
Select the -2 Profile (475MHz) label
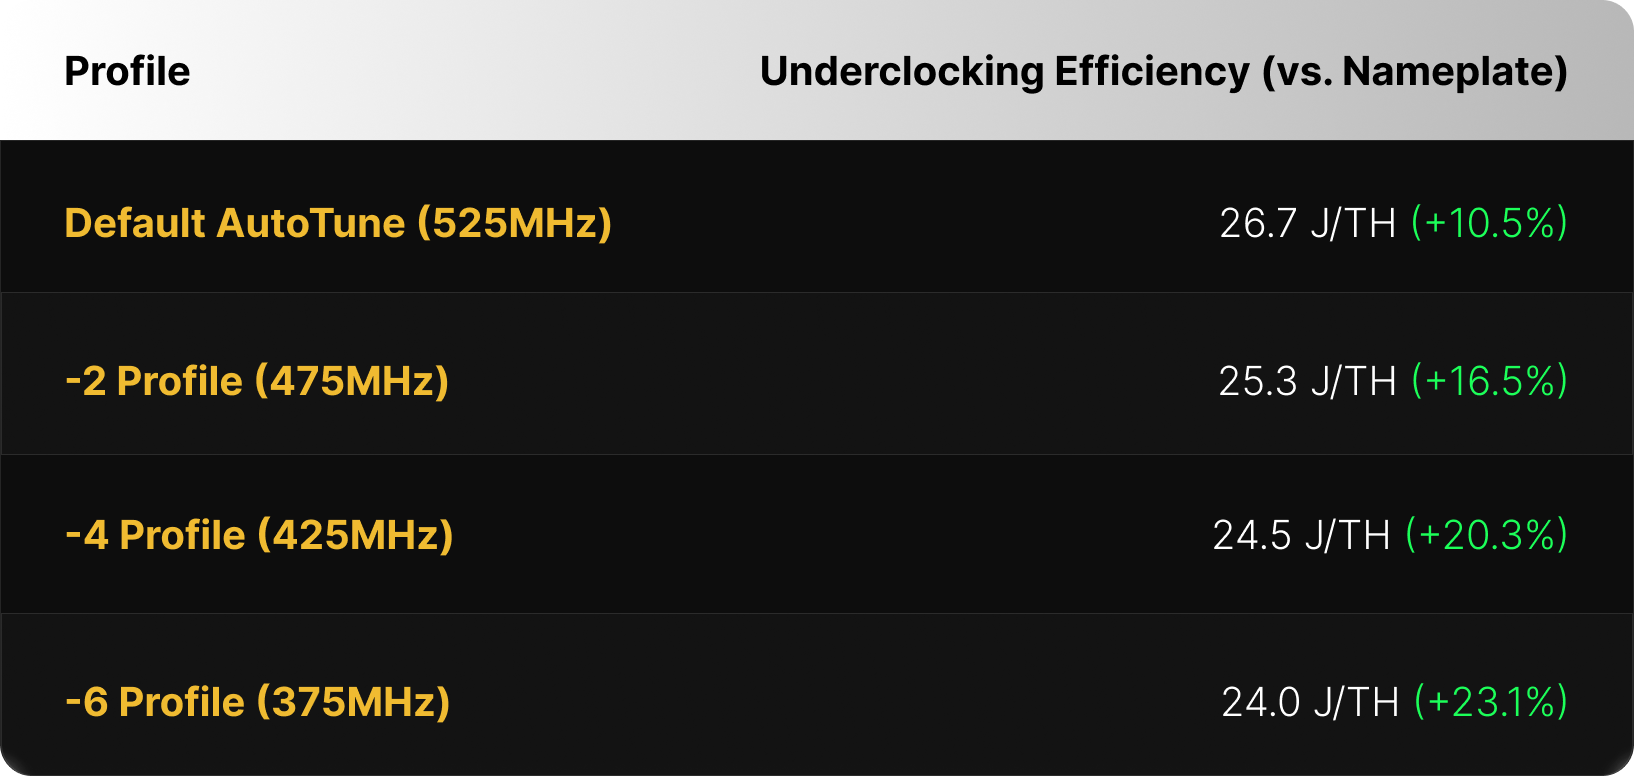(257, 381)
